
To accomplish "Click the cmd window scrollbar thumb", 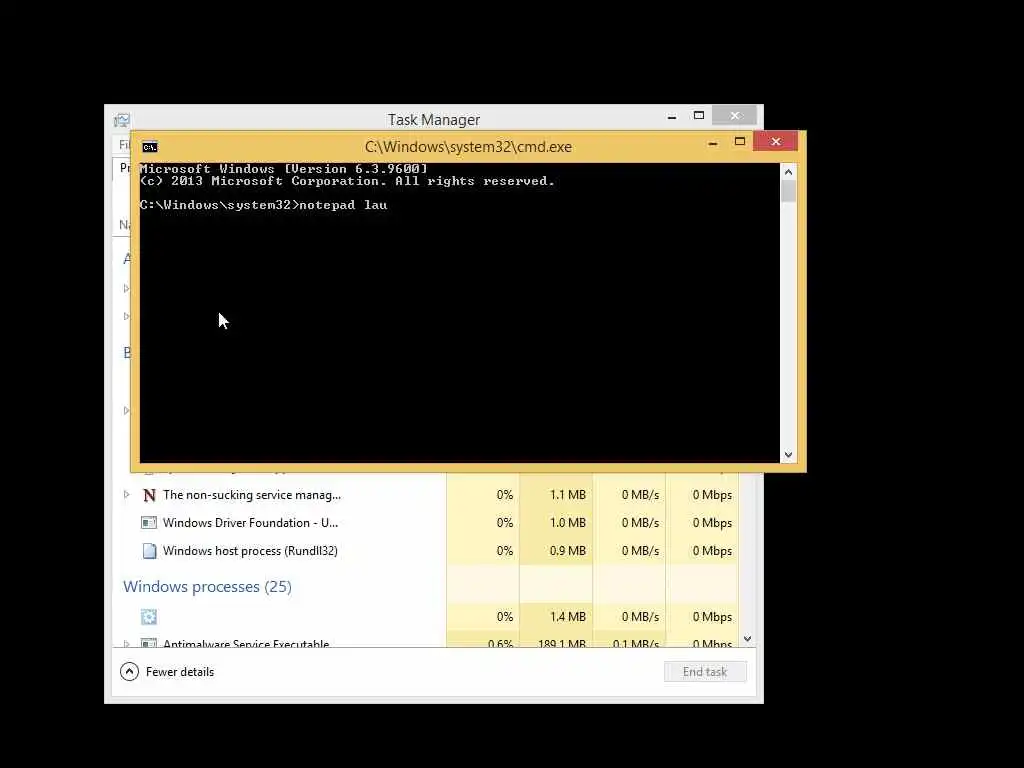I will pos(788,191).
